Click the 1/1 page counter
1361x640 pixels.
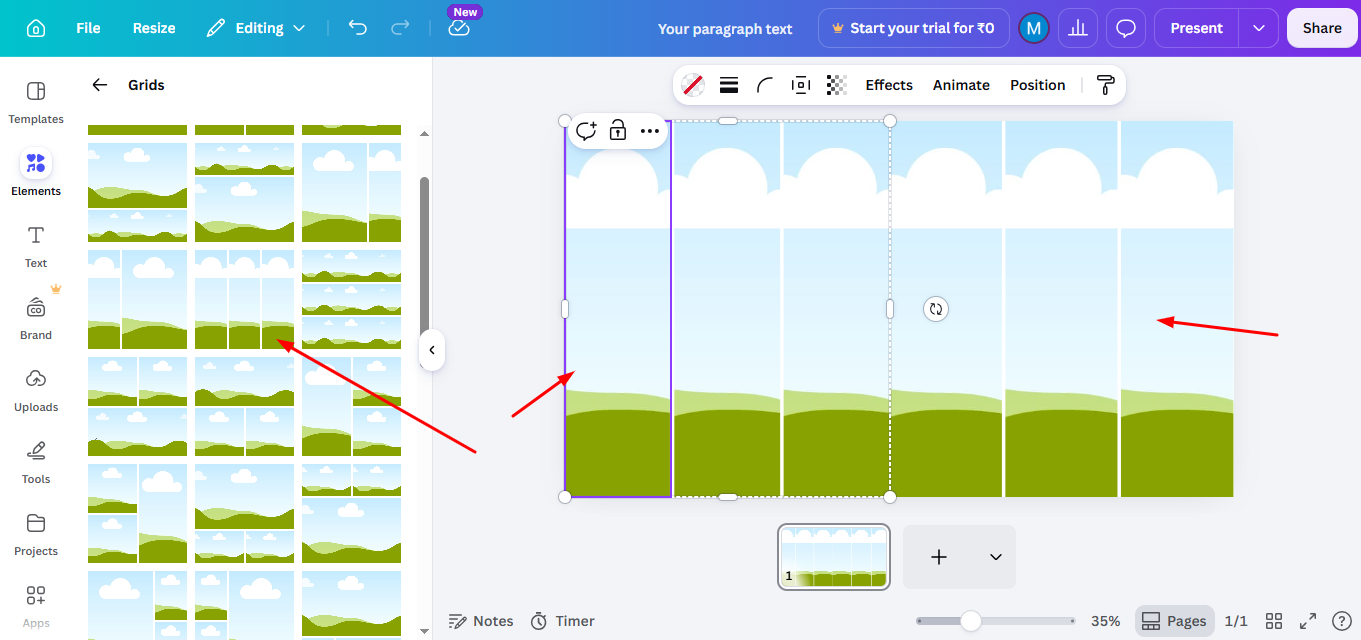[1236, 621]
